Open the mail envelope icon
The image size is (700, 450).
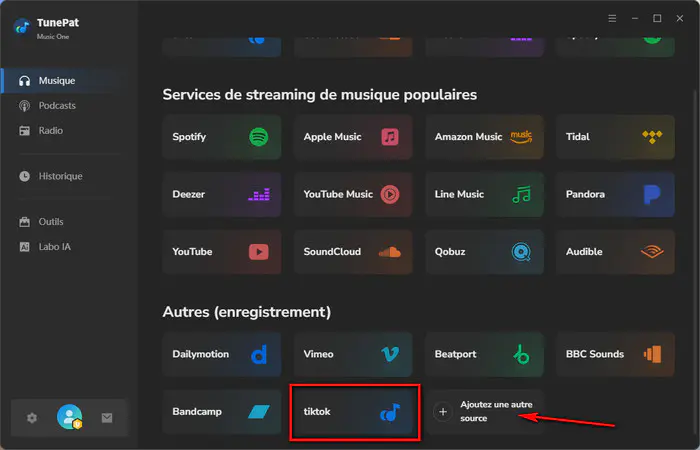tap(107, 418)
